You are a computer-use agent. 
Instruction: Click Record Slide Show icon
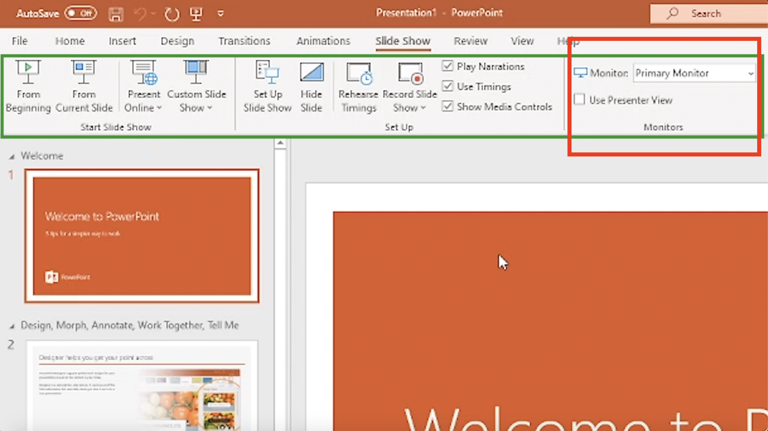pos(410,73)
